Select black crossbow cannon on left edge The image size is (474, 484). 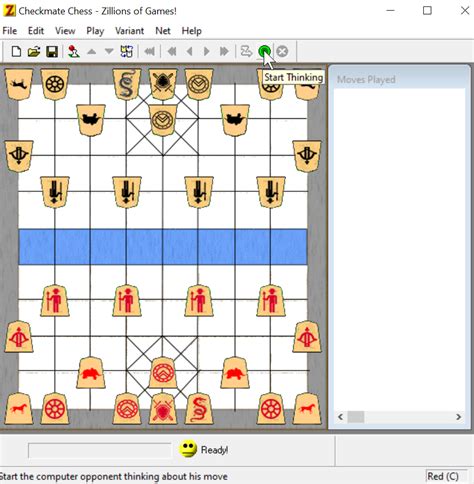[19, 156]
